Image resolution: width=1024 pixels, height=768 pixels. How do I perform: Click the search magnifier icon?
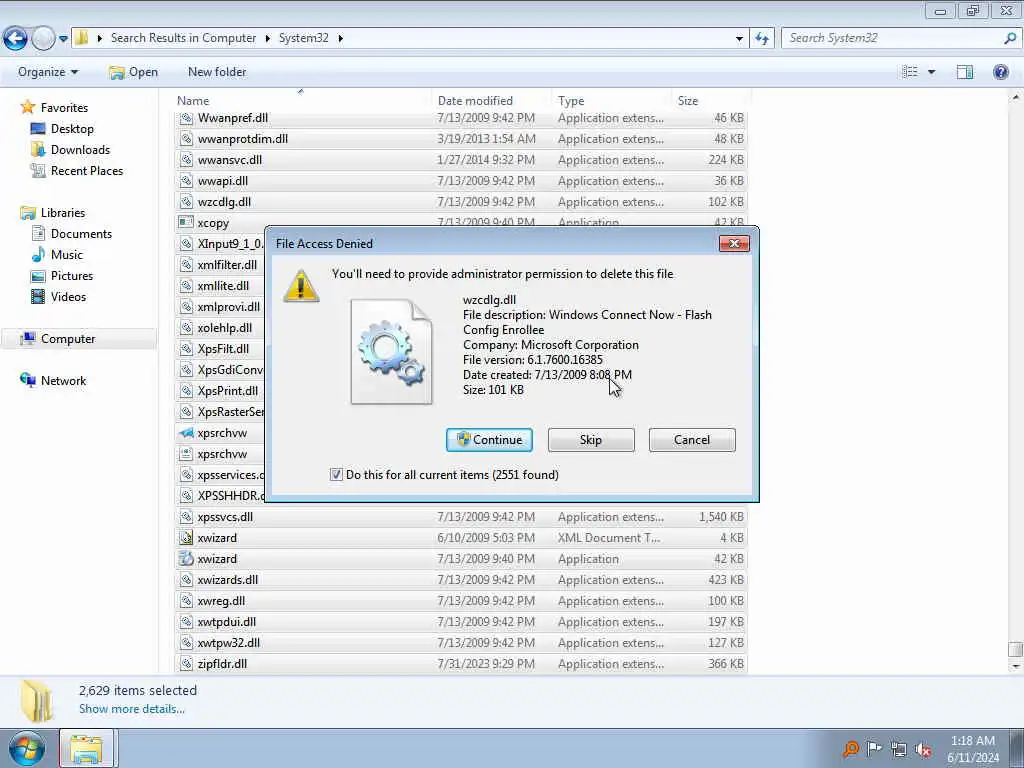pos(1010,38)
